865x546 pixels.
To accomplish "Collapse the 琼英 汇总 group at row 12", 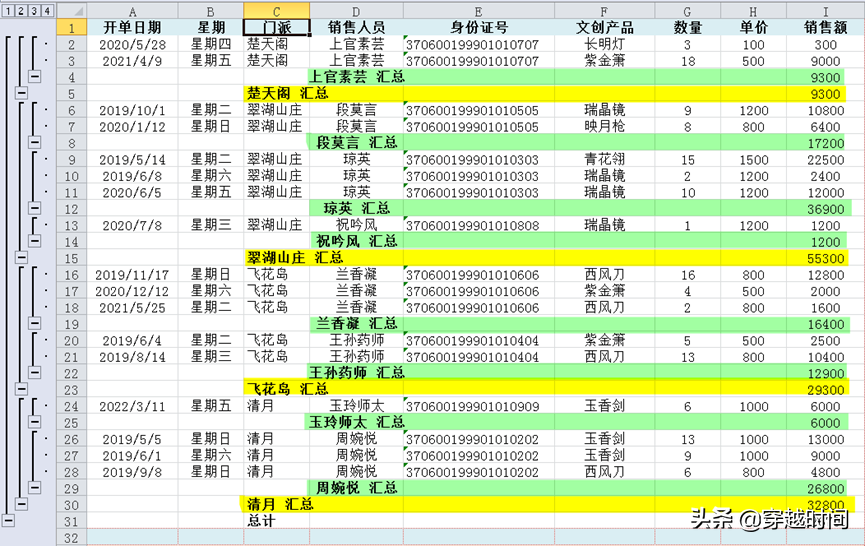I will (x=35, y=208).
